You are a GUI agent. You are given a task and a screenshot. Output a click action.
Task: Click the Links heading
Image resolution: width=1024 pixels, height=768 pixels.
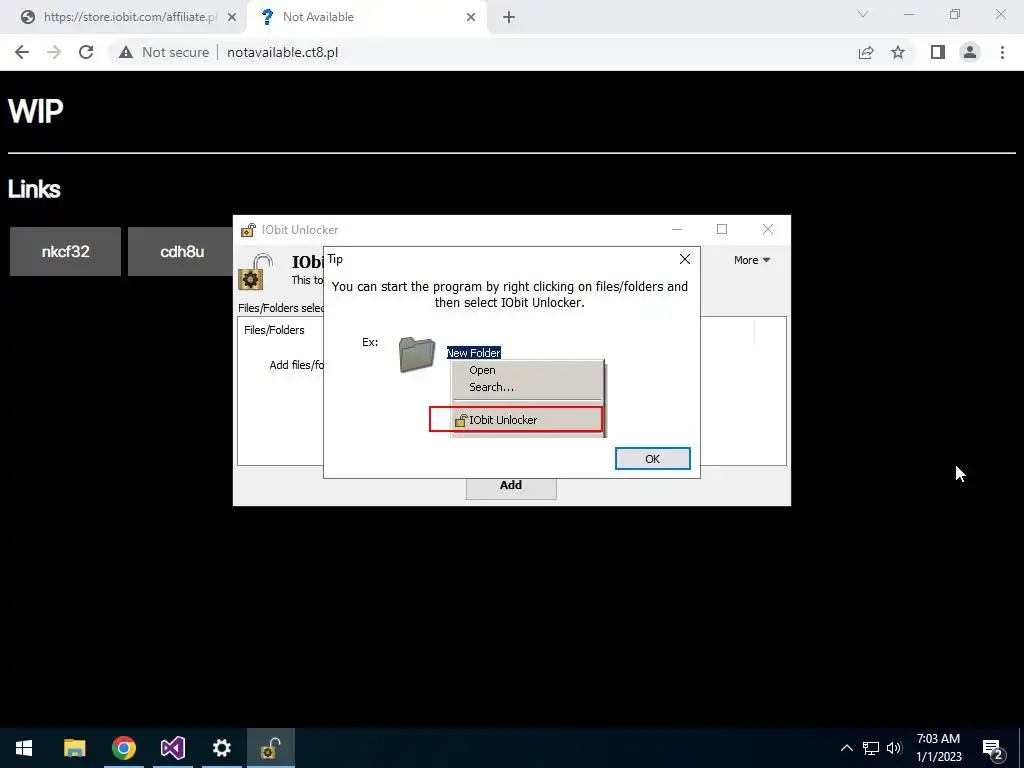click(34, 189)
